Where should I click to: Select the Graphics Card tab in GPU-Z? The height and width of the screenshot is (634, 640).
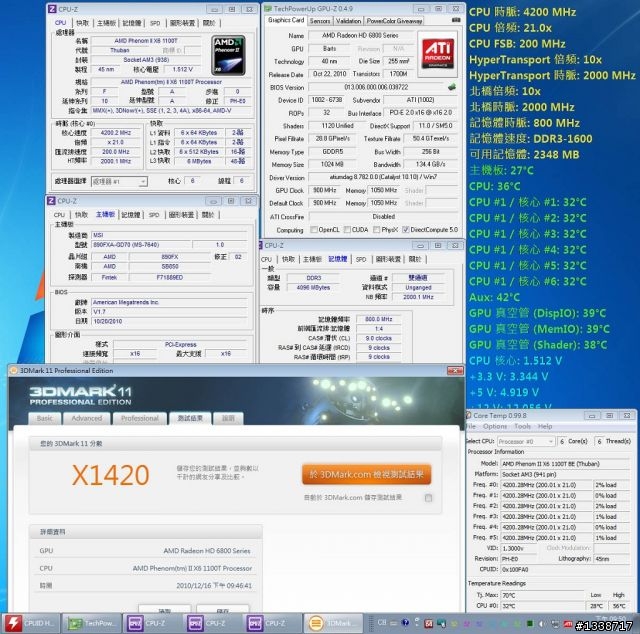tap(286, 20)
